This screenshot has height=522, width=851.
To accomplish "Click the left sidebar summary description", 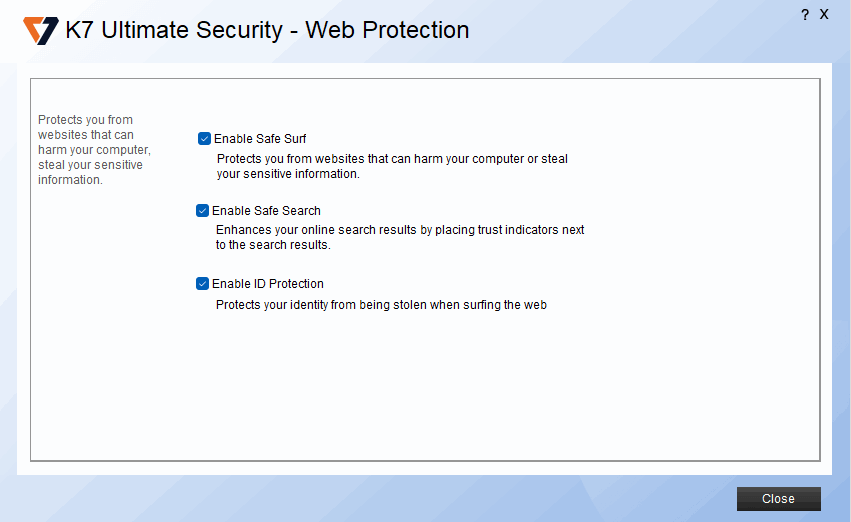I will [90, 150].
